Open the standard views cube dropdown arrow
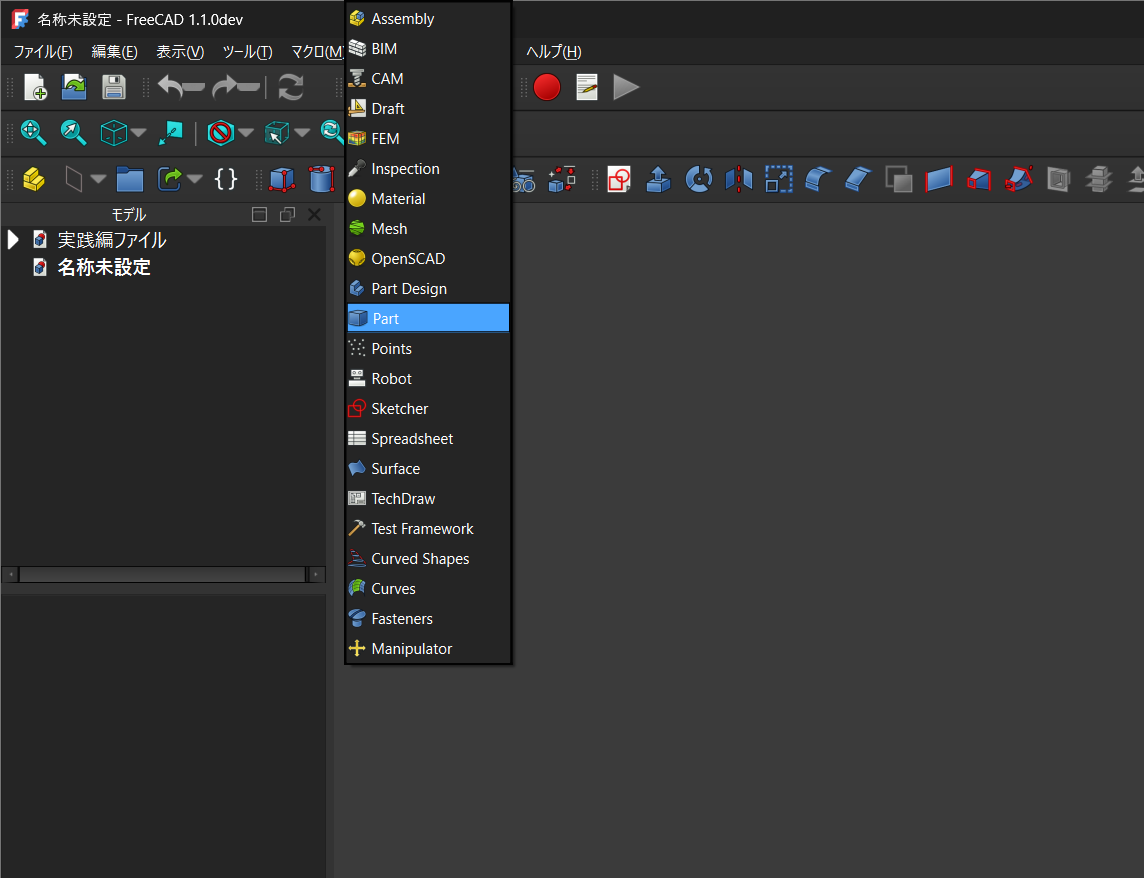The height and width of the screenshot is (878, 1144). pyautogui.click(x=139, y=132)
